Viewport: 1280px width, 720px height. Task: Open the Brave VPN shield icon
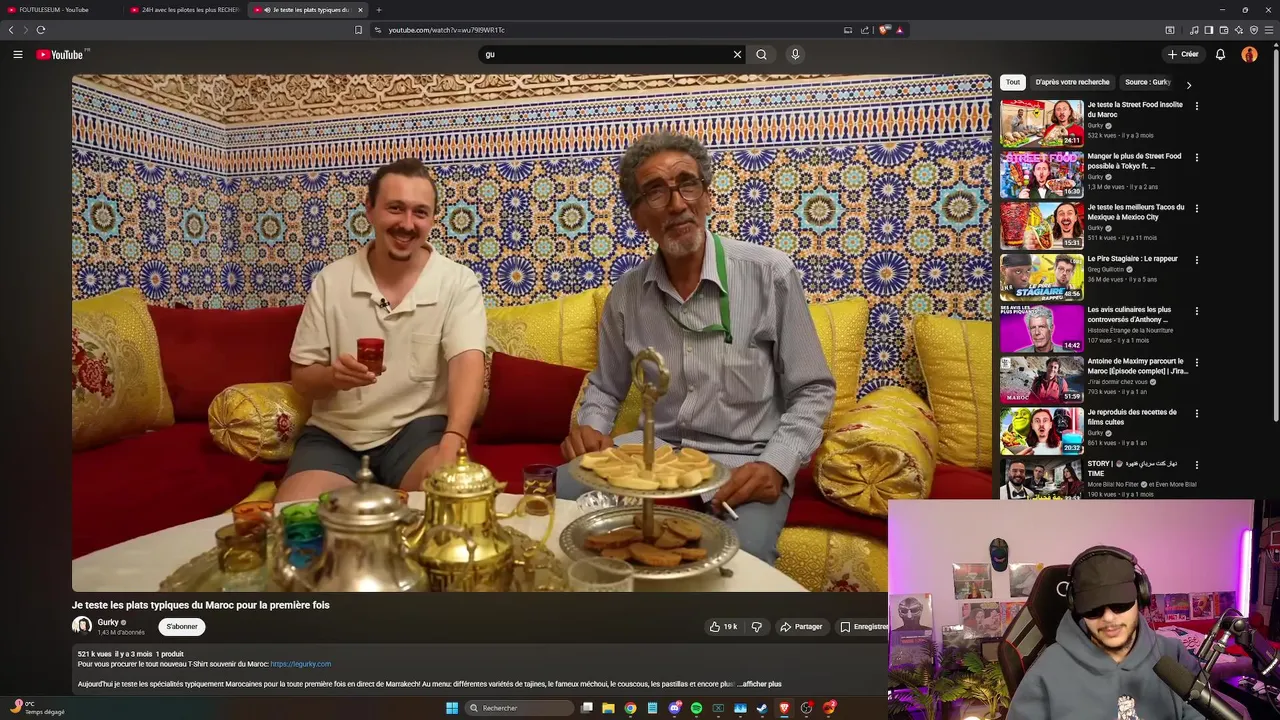pyautogui.click(x=1254, y=30)
